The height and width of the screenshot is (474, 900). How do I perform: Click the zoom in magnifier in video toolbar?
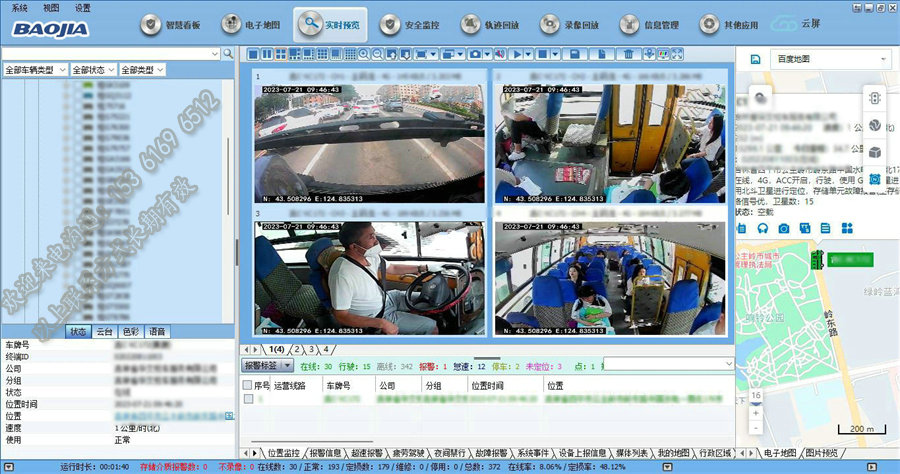[x=363, y=53]
